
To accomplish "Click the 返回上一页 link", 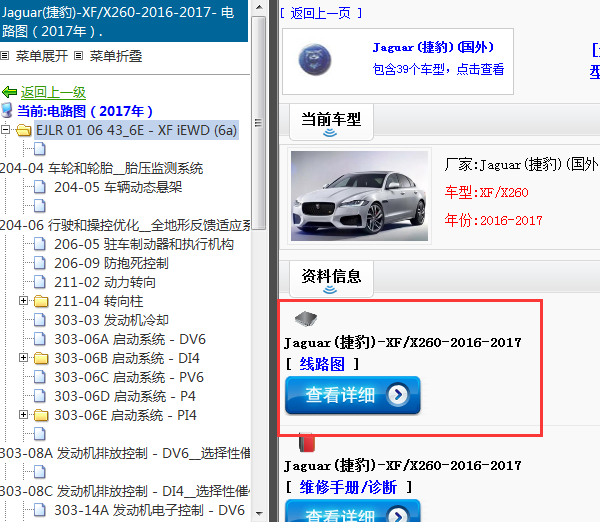I will click(x=321, y=13).
